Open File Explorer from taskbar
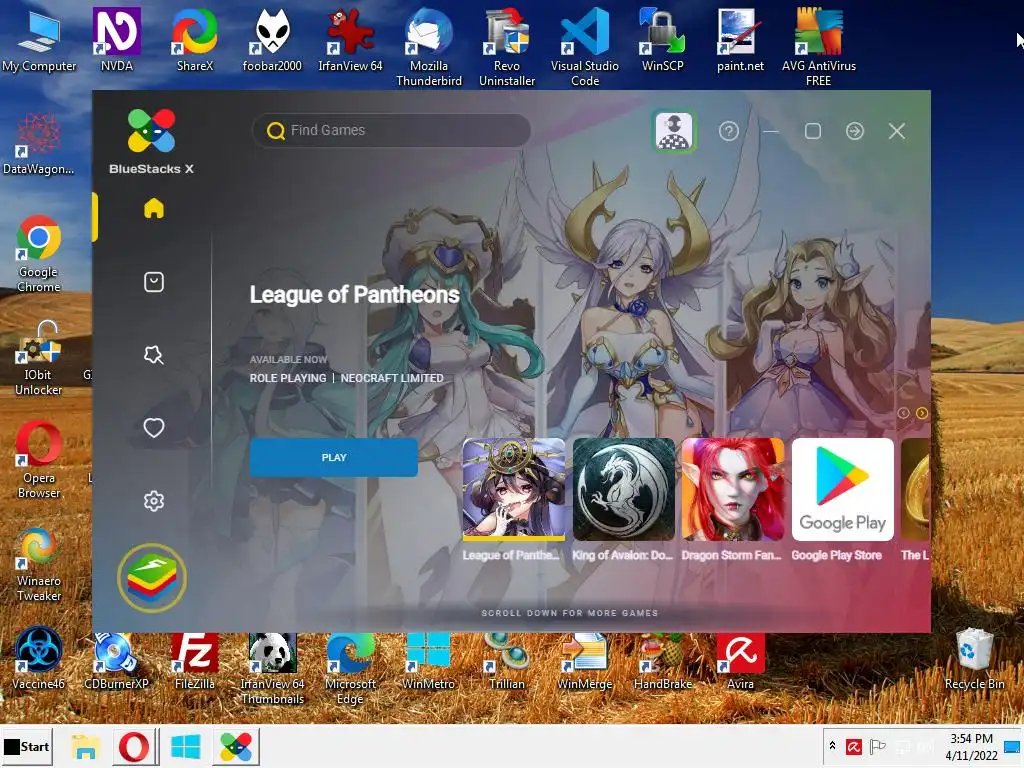 click(x=85, y=746)
